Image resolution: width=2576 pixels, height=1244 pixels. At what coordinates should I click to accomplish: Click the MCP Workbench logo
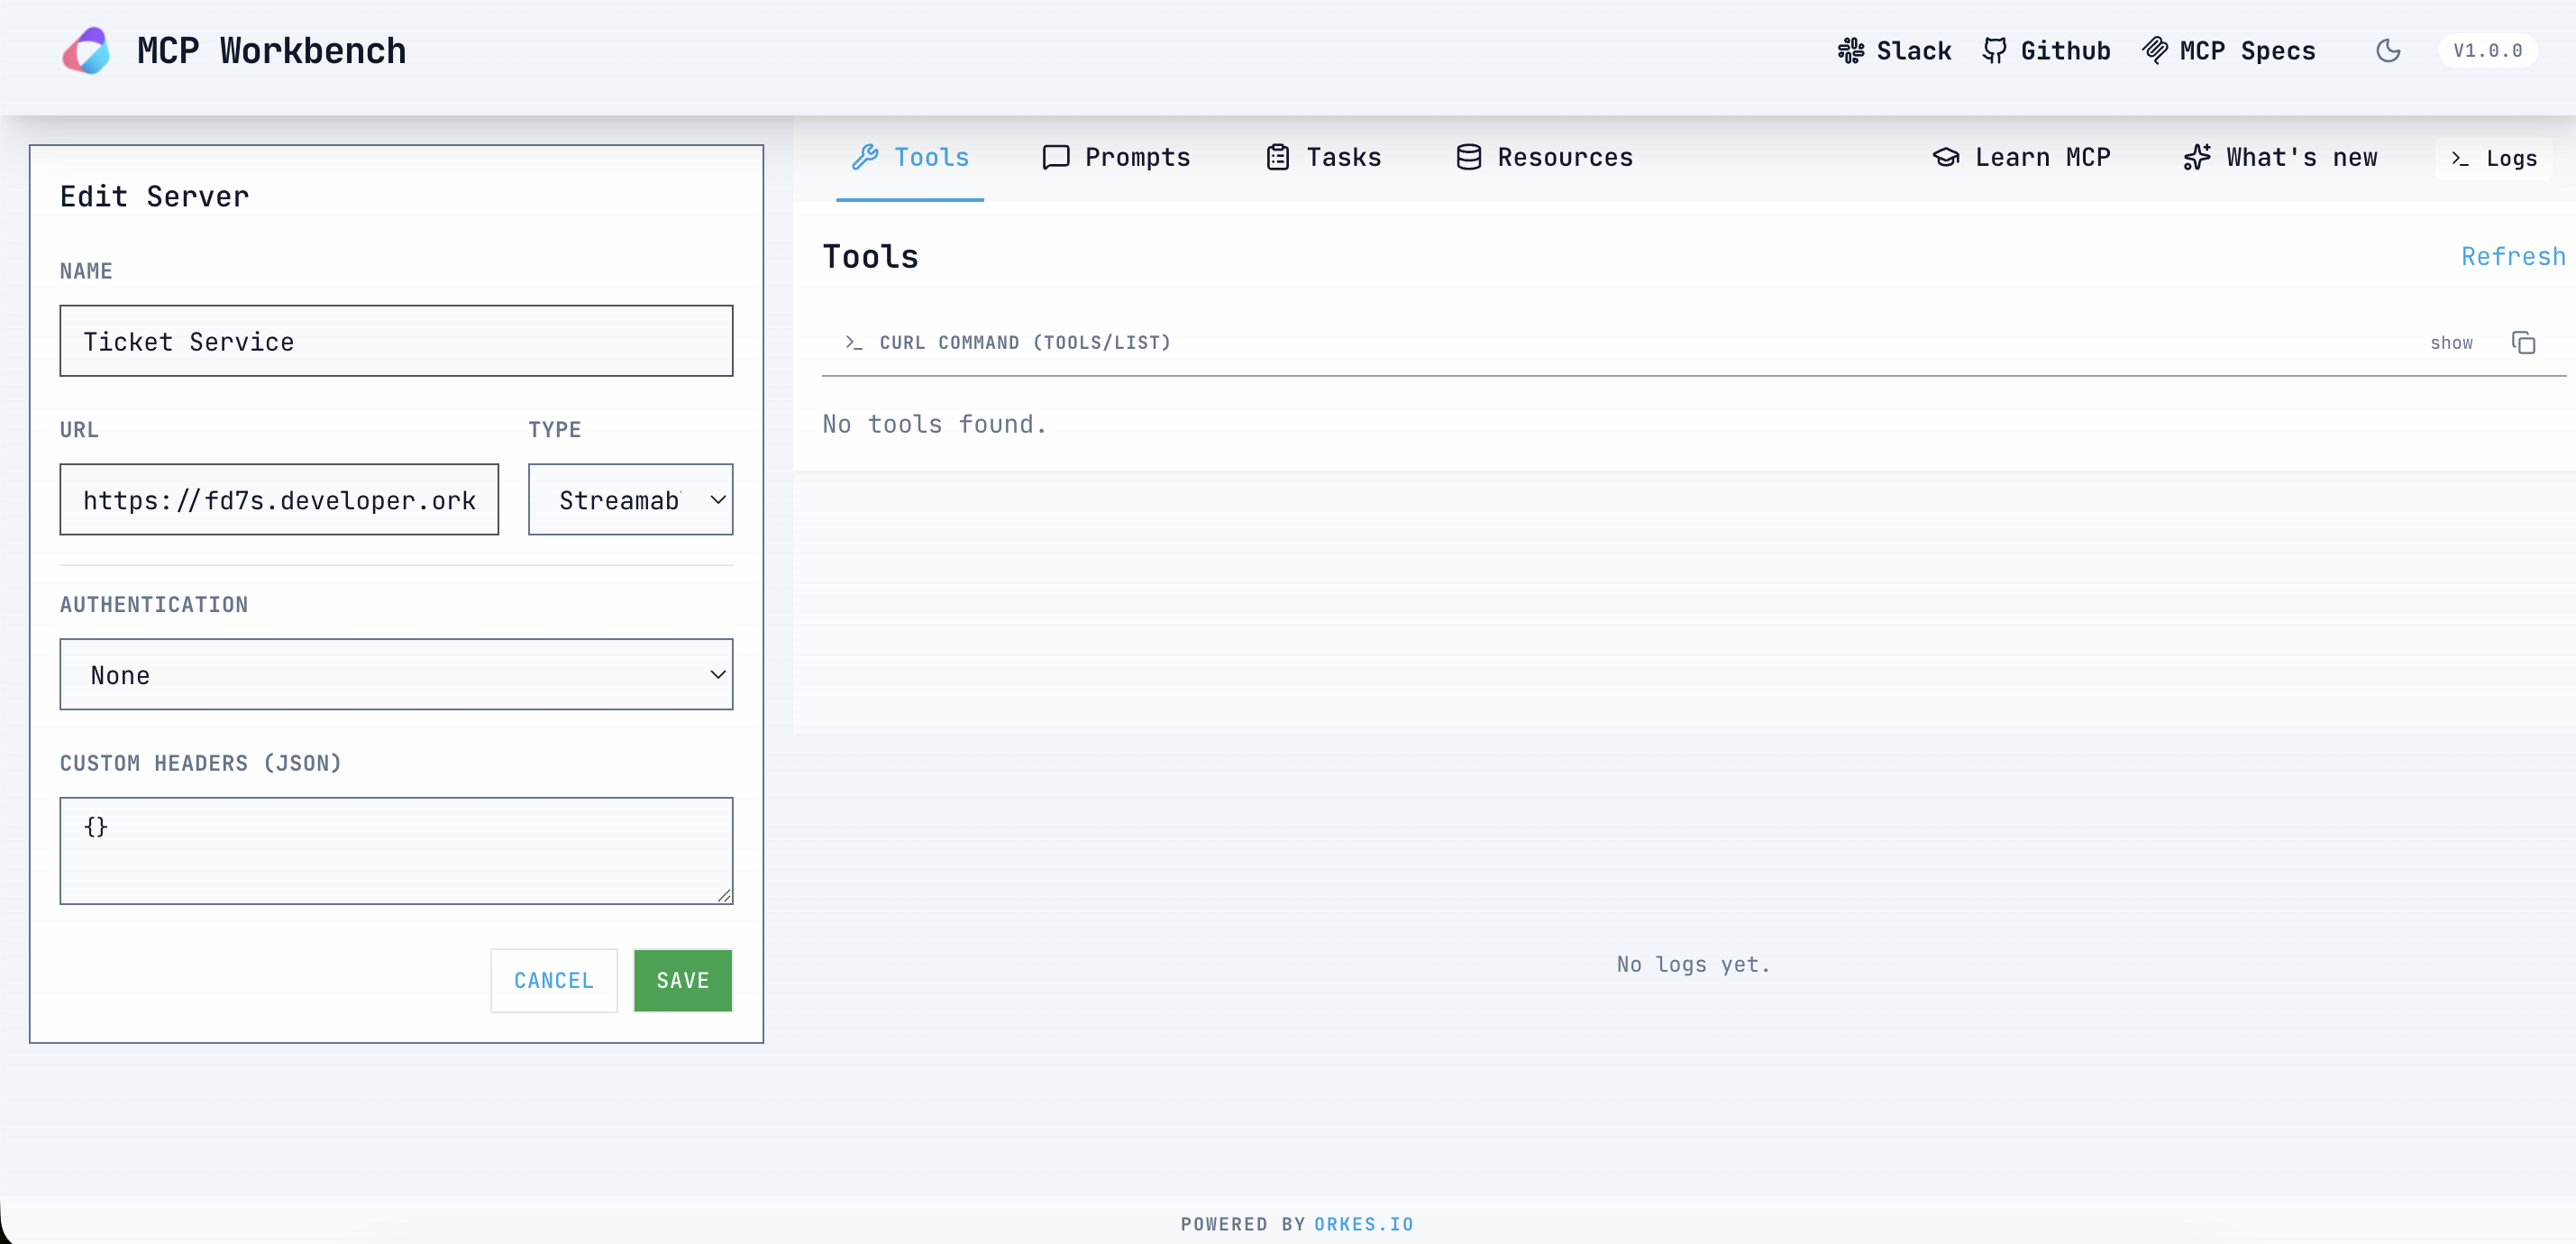(86, 50)
